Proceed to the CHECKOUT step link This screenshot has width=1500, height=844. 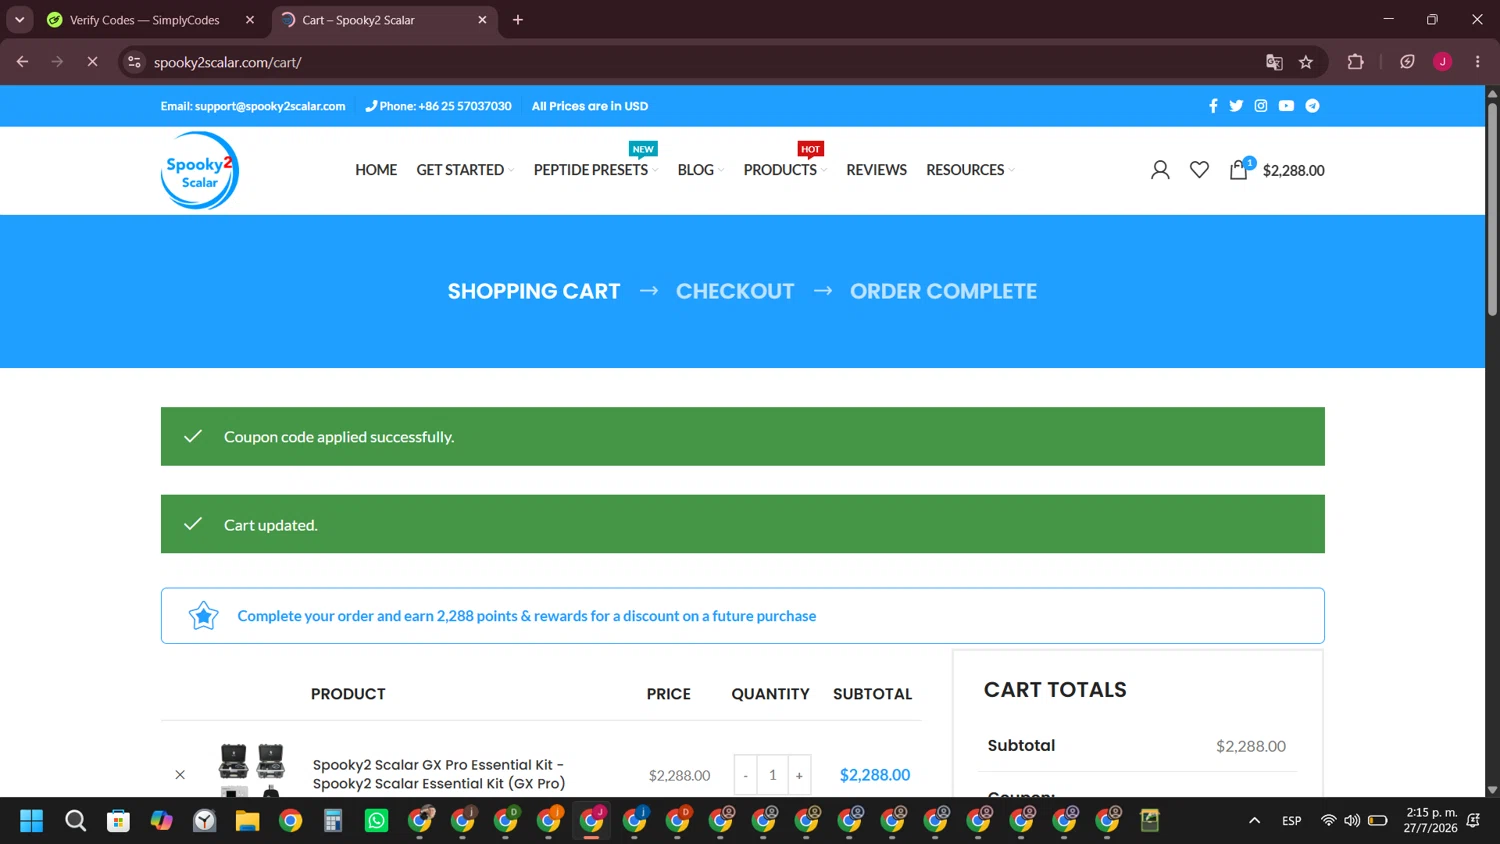tap(735, 291)
